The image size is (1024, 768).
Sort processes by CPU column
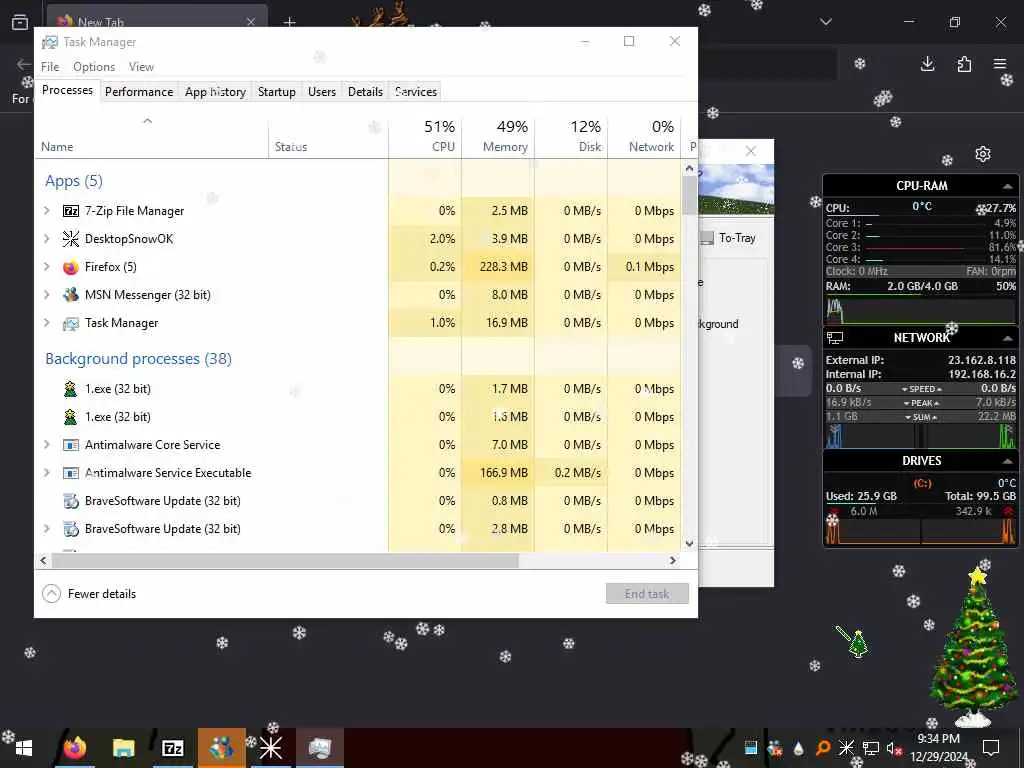coord(425,136)
